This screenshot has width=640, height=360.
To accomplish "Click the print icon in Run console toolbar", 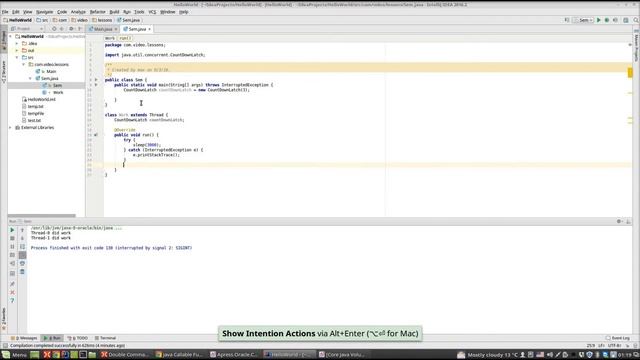I will pos(22,264).
